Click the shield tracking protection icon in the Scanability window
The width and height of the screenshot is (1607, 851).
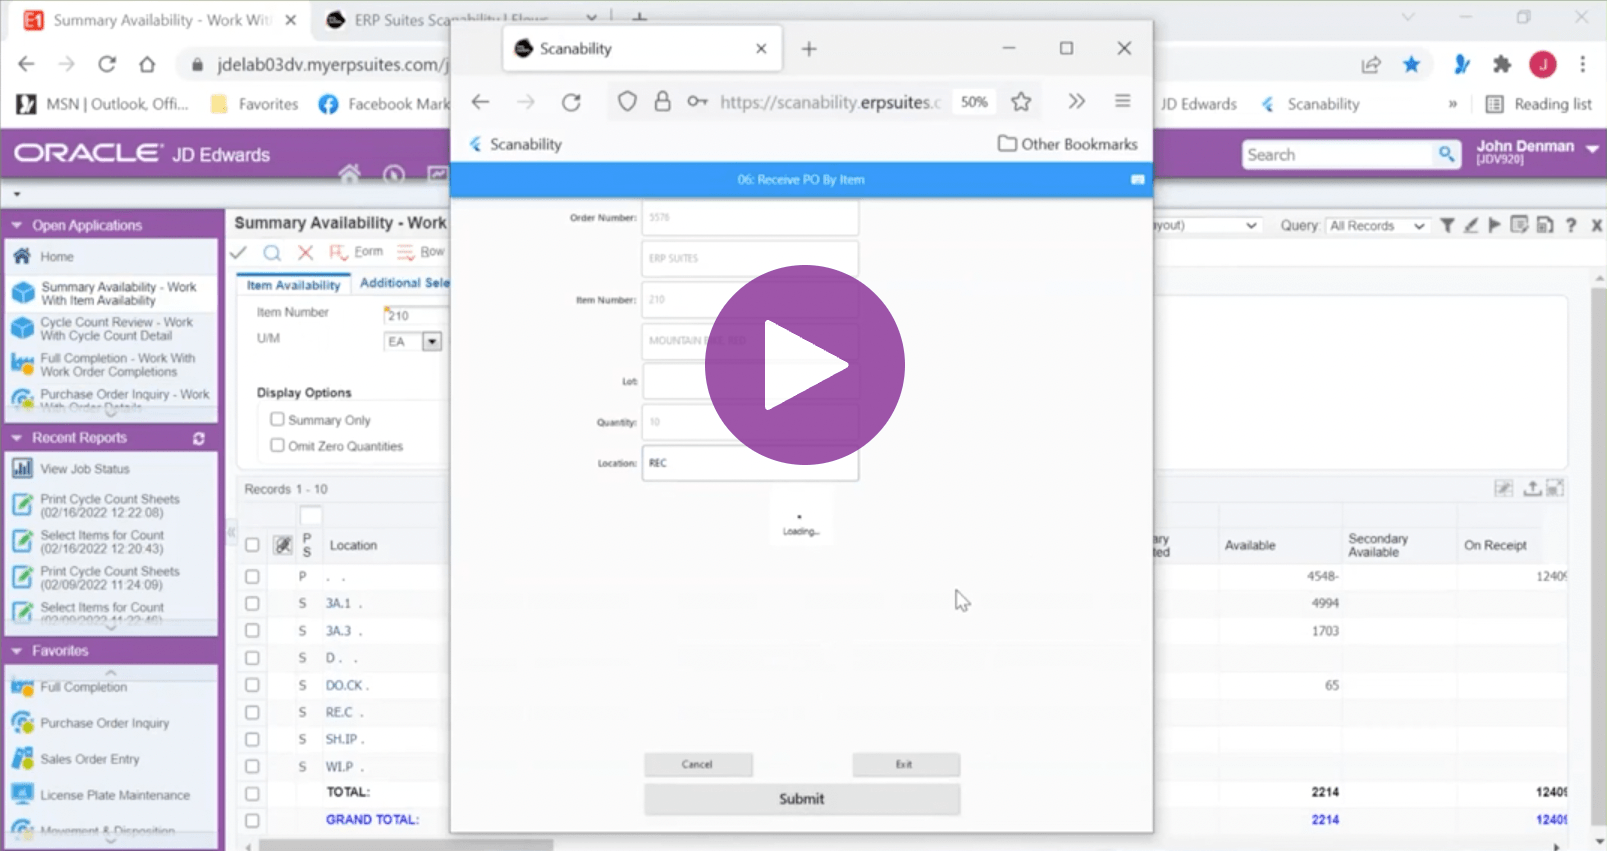627,101
